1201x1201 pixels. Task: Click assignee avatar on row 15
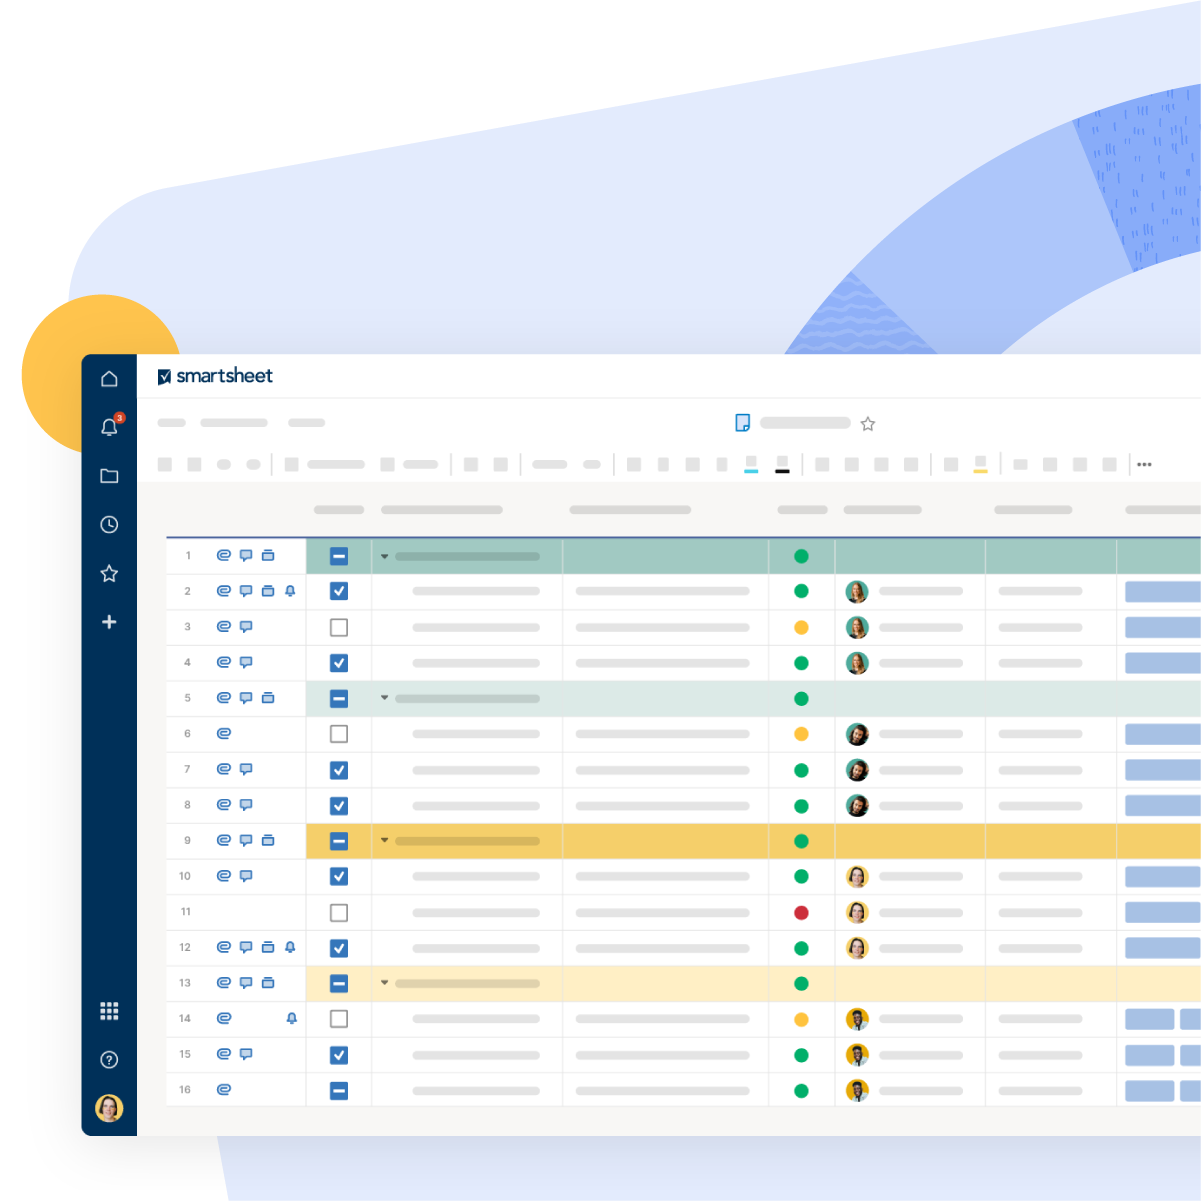point(857,1055)
